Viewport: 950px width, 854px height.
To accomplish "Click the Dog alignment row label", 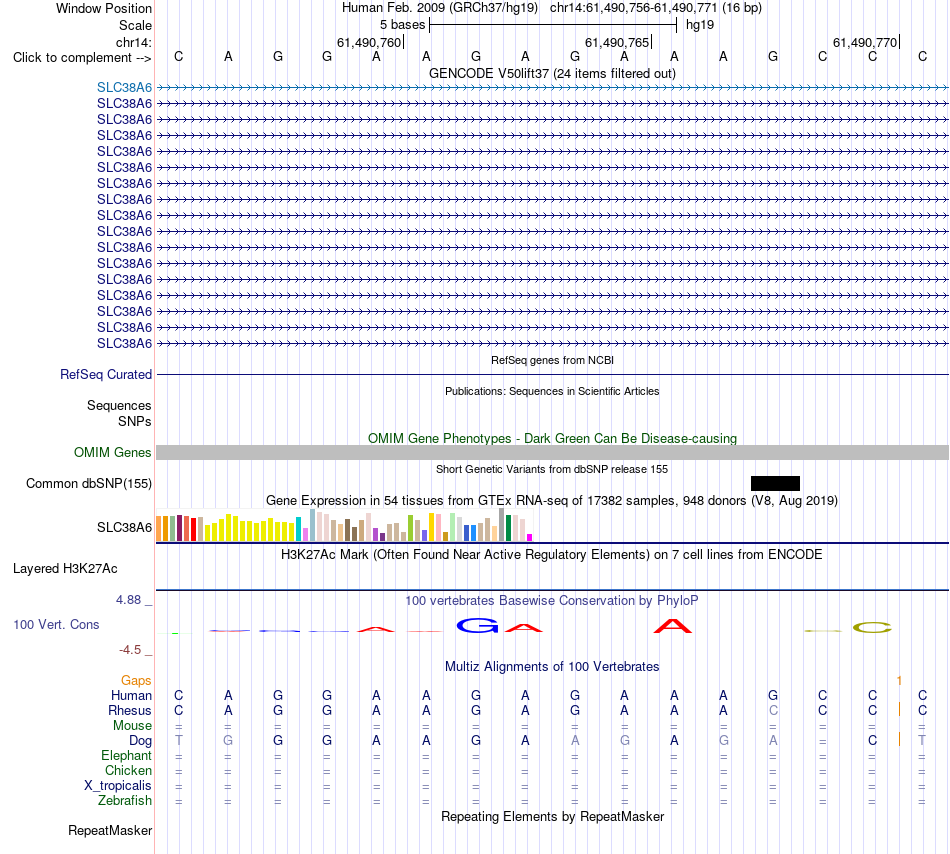I will (140, 740).
